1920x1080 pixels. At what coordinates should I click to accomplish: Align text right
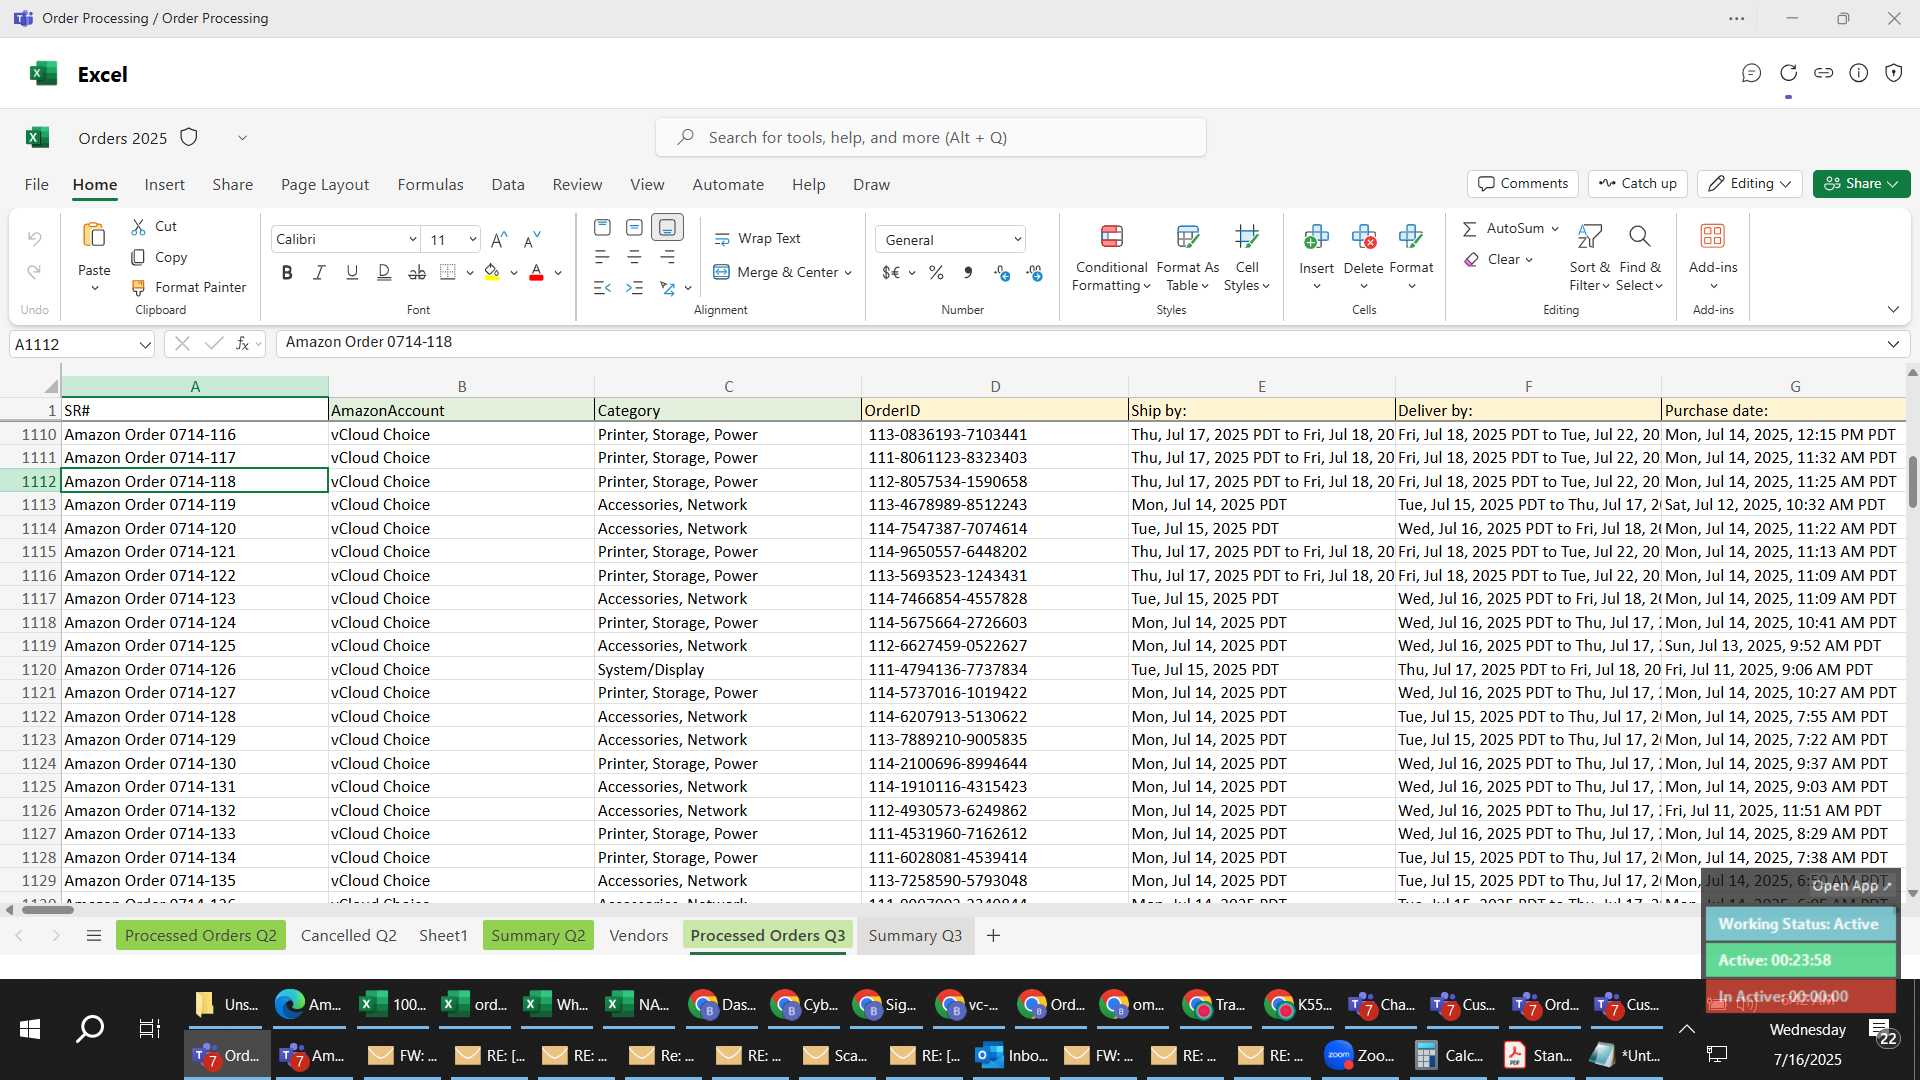pos(667,257)
